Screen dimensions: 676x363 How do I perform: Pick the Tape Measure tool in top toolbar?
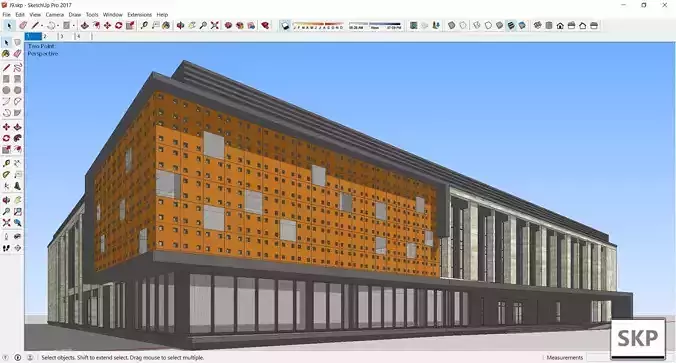[x=144, y=25]
